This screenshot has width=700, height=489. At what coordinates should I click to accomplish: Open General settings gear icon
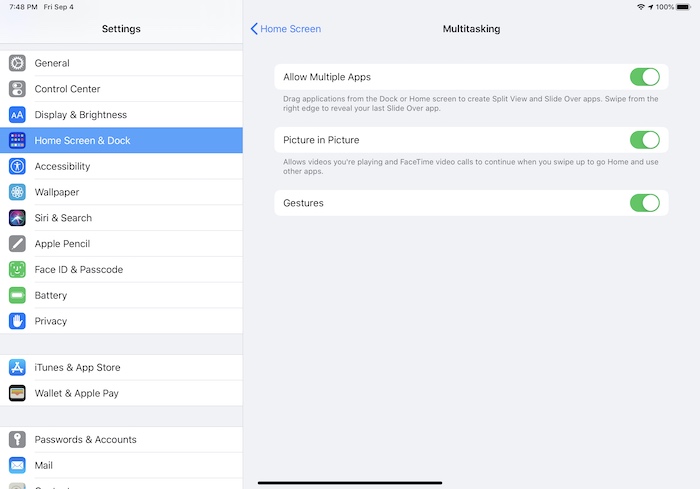pos(17,63)
